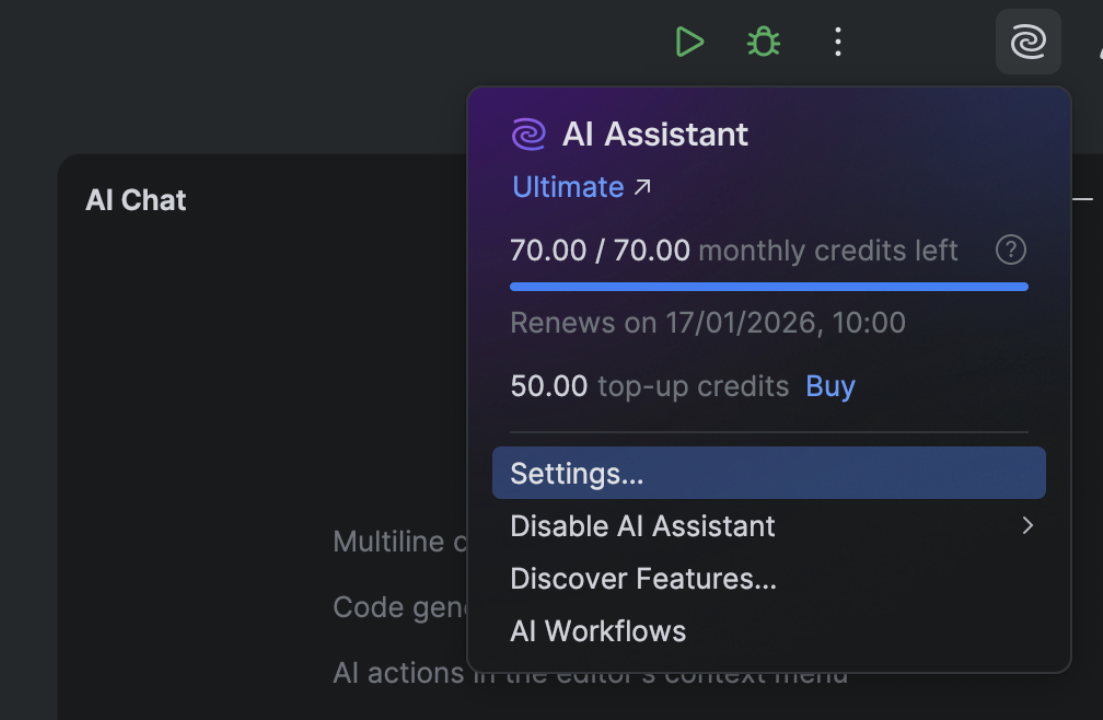Image resolution: width=1103 pixels, height=720 pixels.
Task: Expand the Disable AI Assistant submenu chevron
Action: point(1027,526)
